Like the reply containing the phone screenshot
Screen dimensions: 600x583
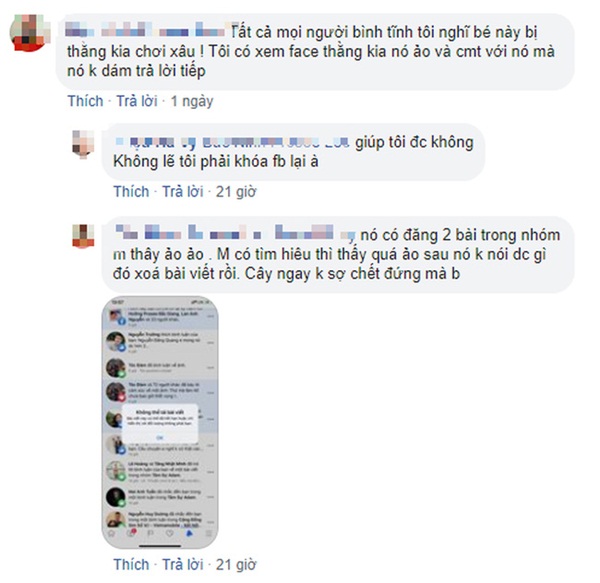tap(131, 565)
